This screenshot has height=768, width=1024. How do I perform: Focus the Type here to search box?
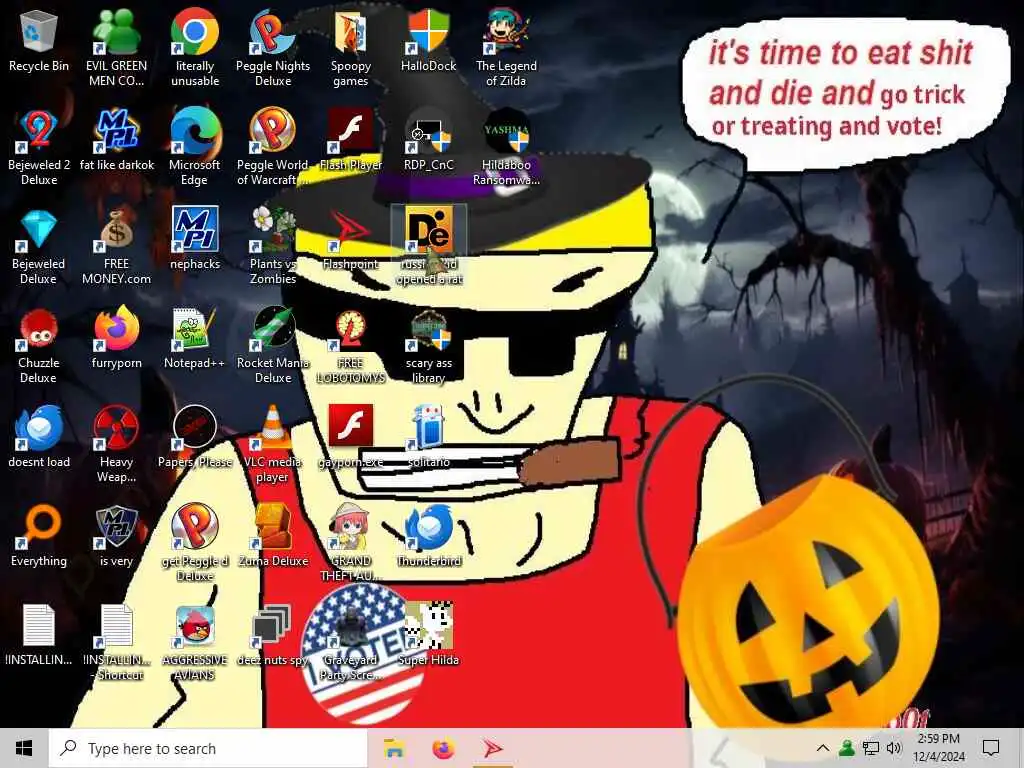tap(208, 748)
